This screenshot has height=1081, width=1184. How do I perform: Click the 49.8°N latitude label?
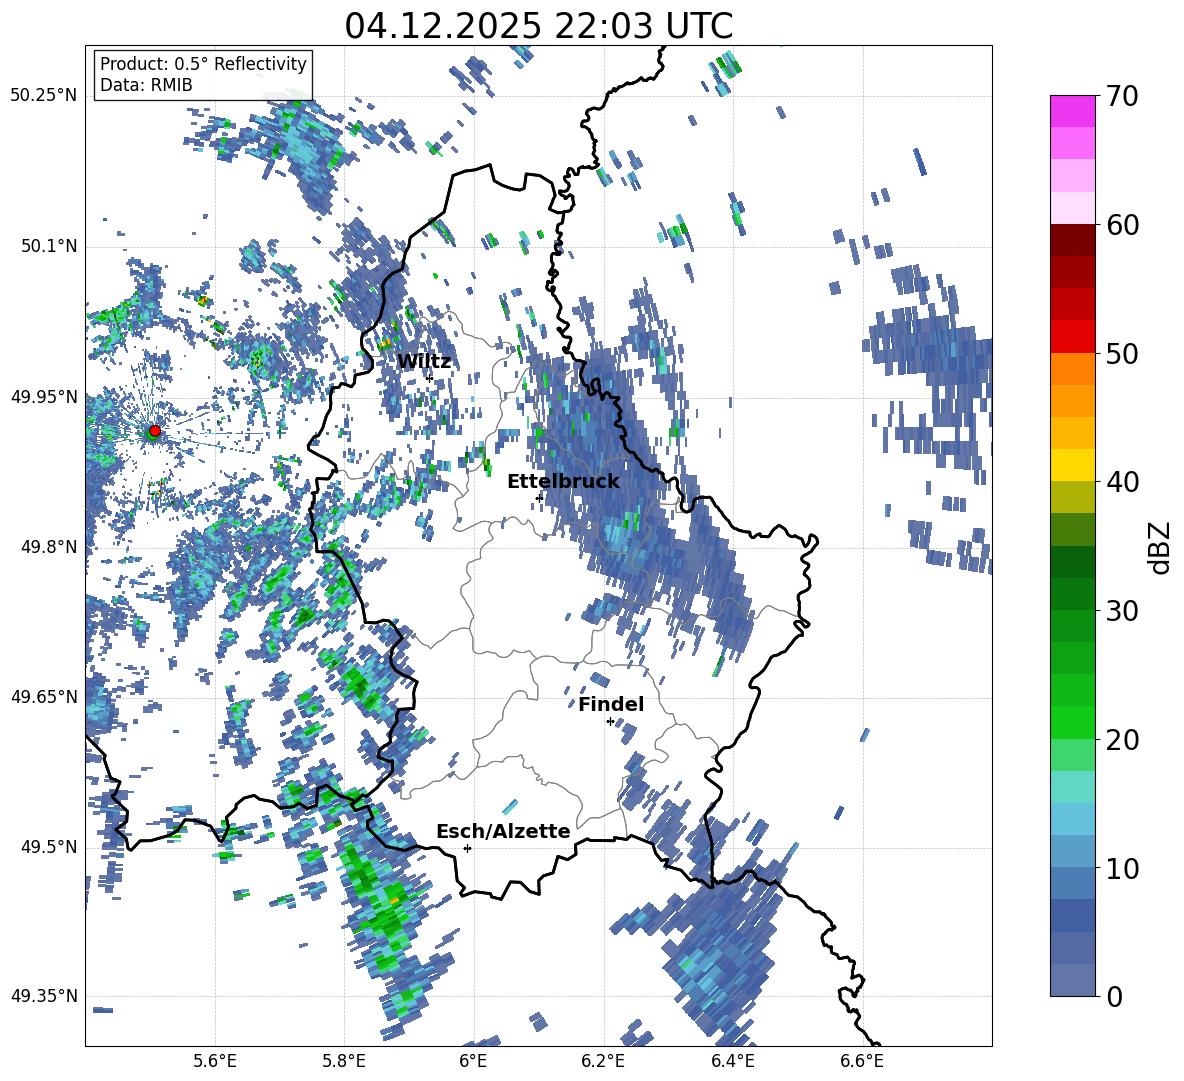point(48,547)
